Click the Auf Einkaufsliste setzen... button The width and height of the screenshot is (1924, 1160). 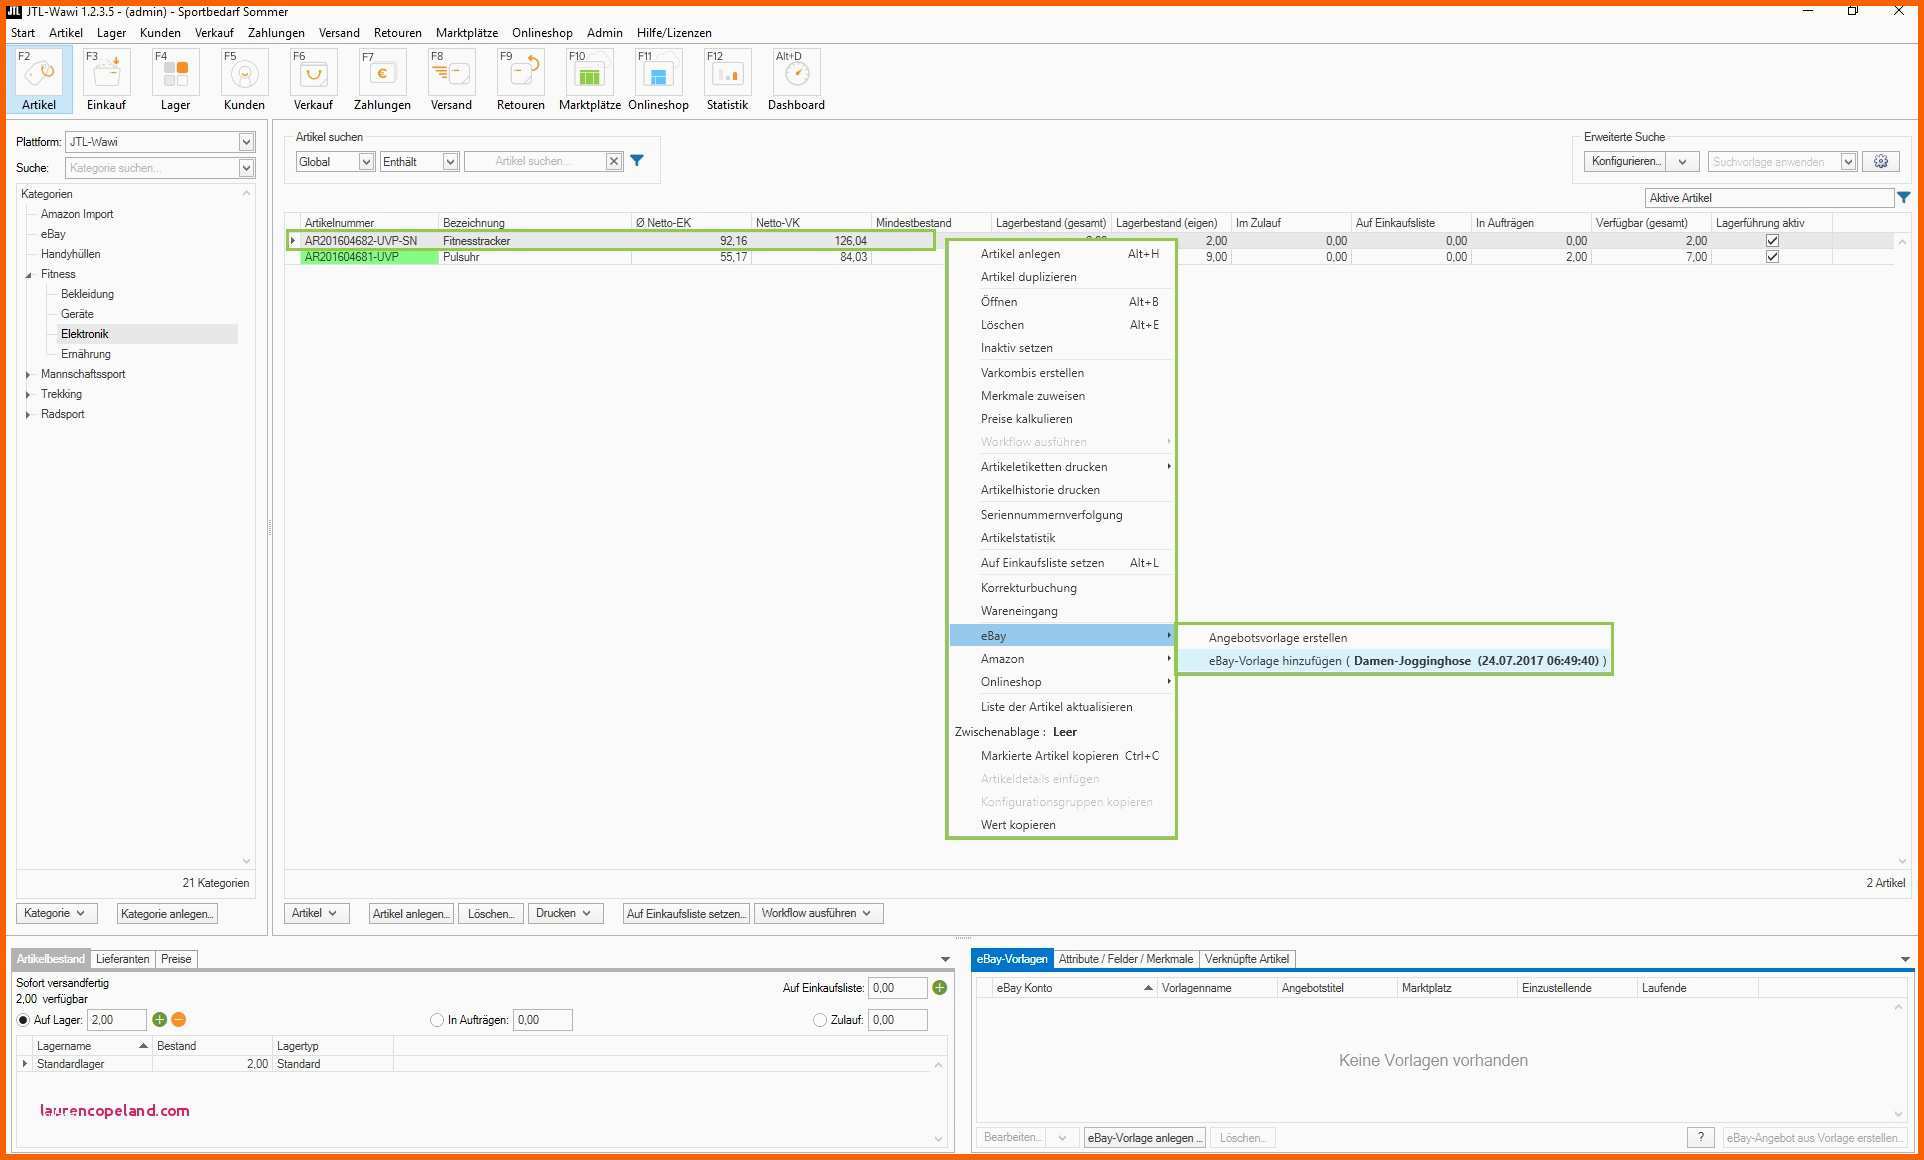point(686,913)
